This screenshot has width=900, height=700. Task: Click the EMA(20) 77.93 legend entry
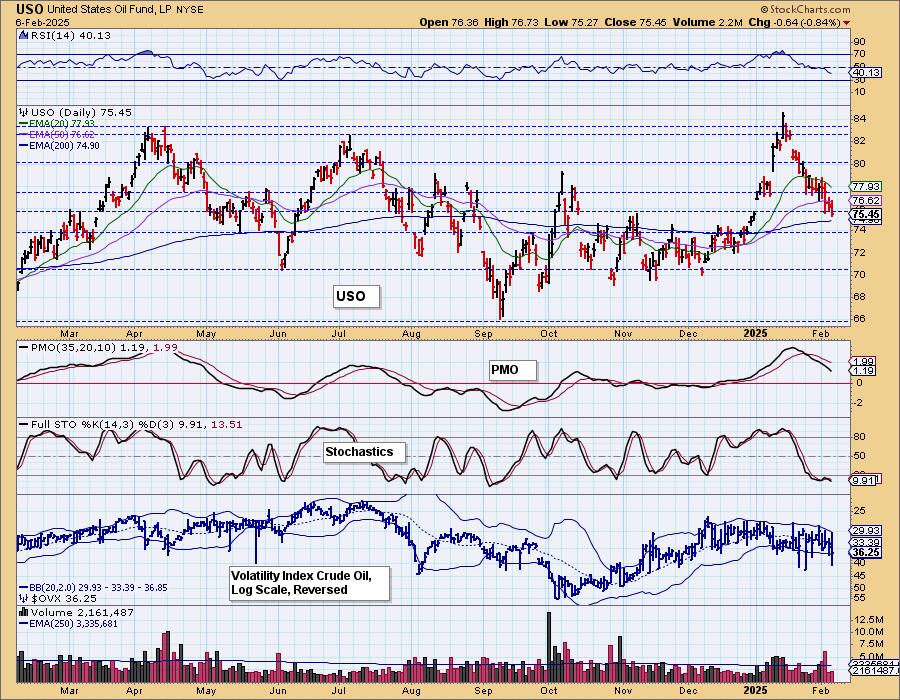pyautogui.click(x=57, y=123)
